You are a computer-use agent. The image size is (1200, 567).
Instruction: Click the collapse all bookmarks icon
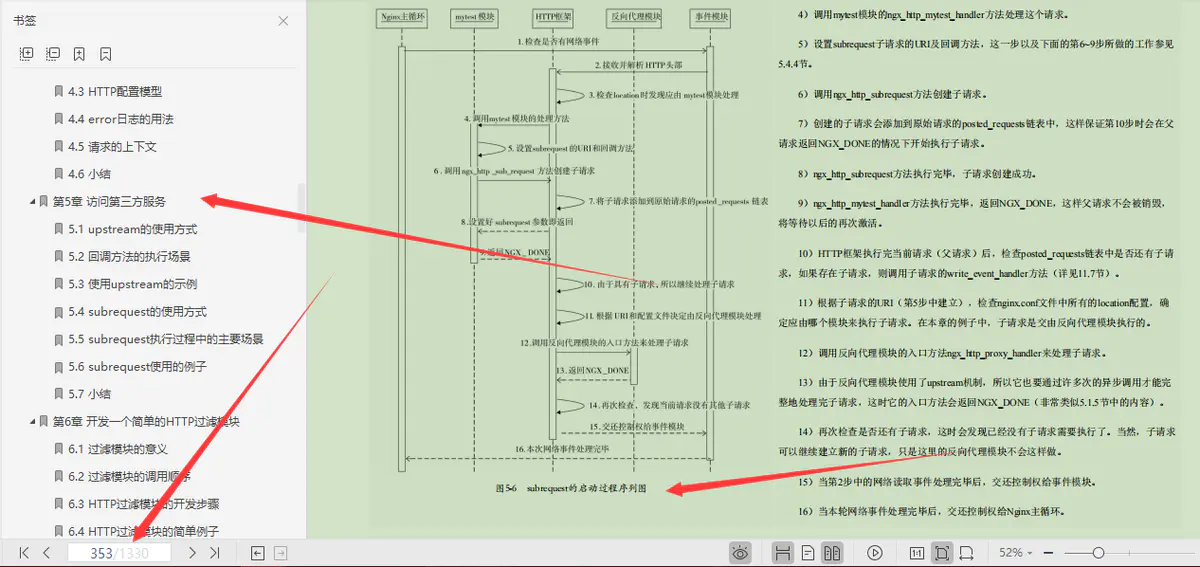point(53,54)
